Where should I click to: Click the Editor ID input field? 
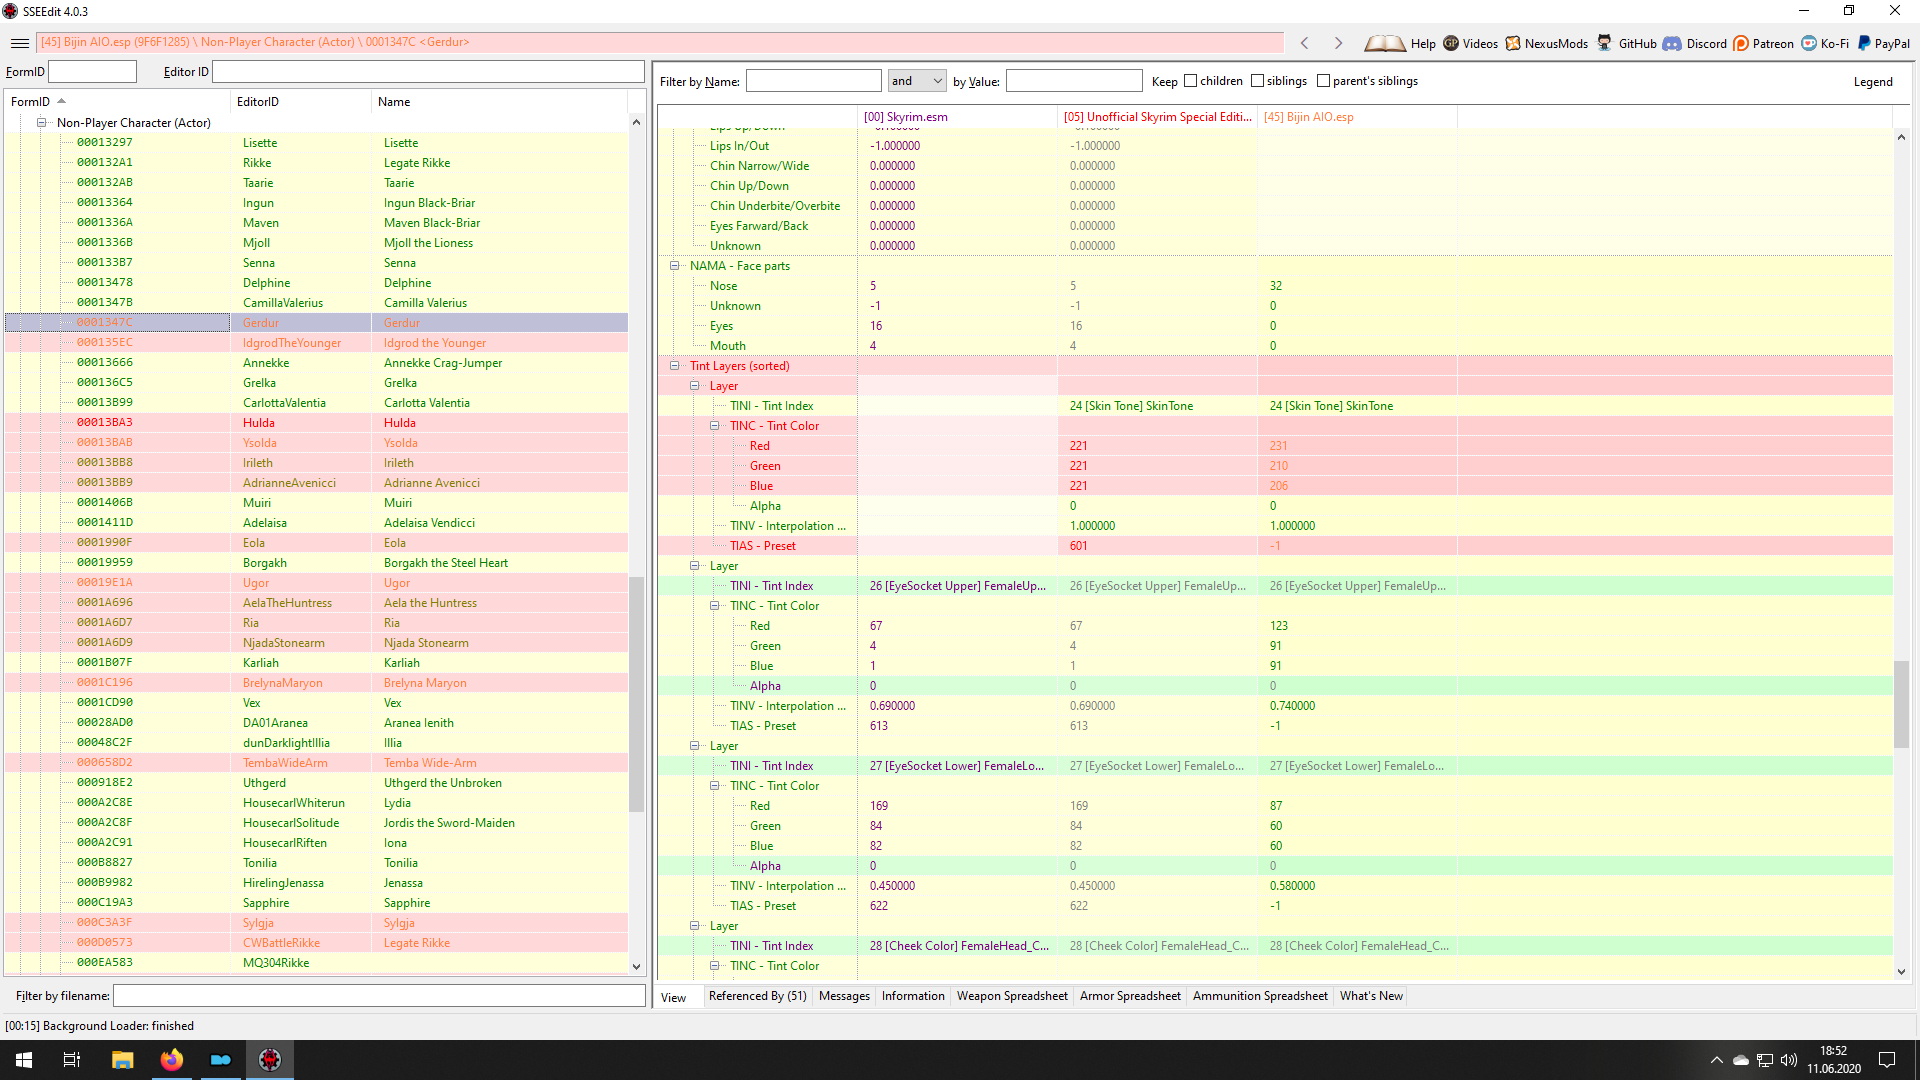[428, 72]
